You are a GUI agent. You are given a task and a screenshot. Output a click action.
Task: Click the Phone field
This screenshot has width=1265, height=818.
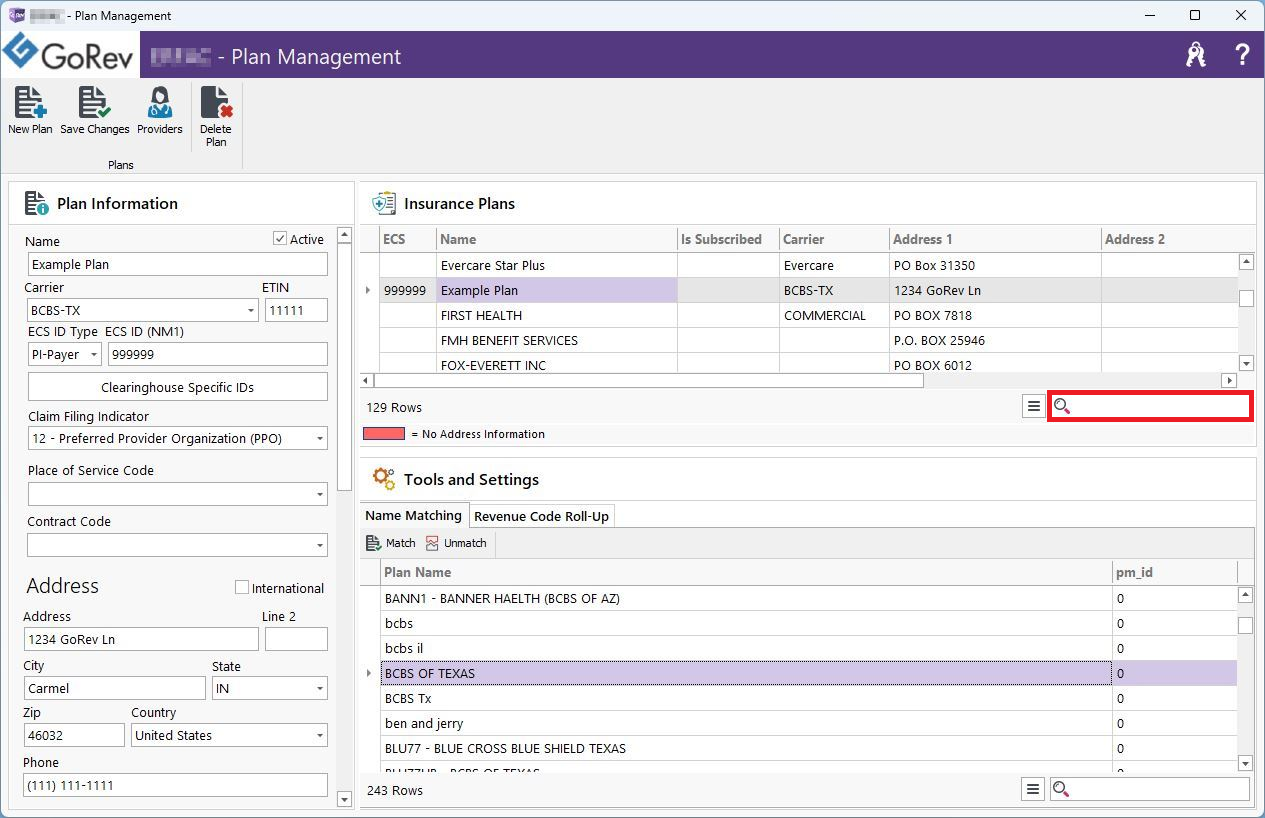[176, 785]
